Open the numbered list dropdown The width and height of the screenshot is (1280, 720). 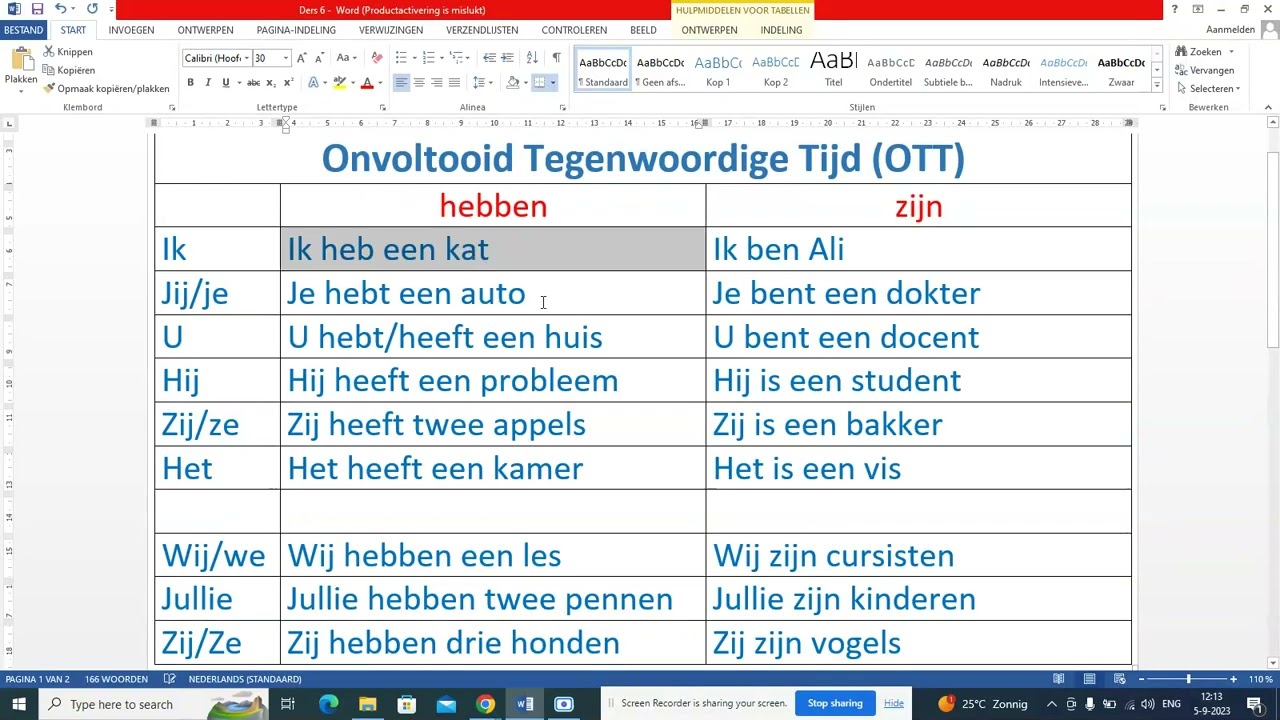click(443, 58)
